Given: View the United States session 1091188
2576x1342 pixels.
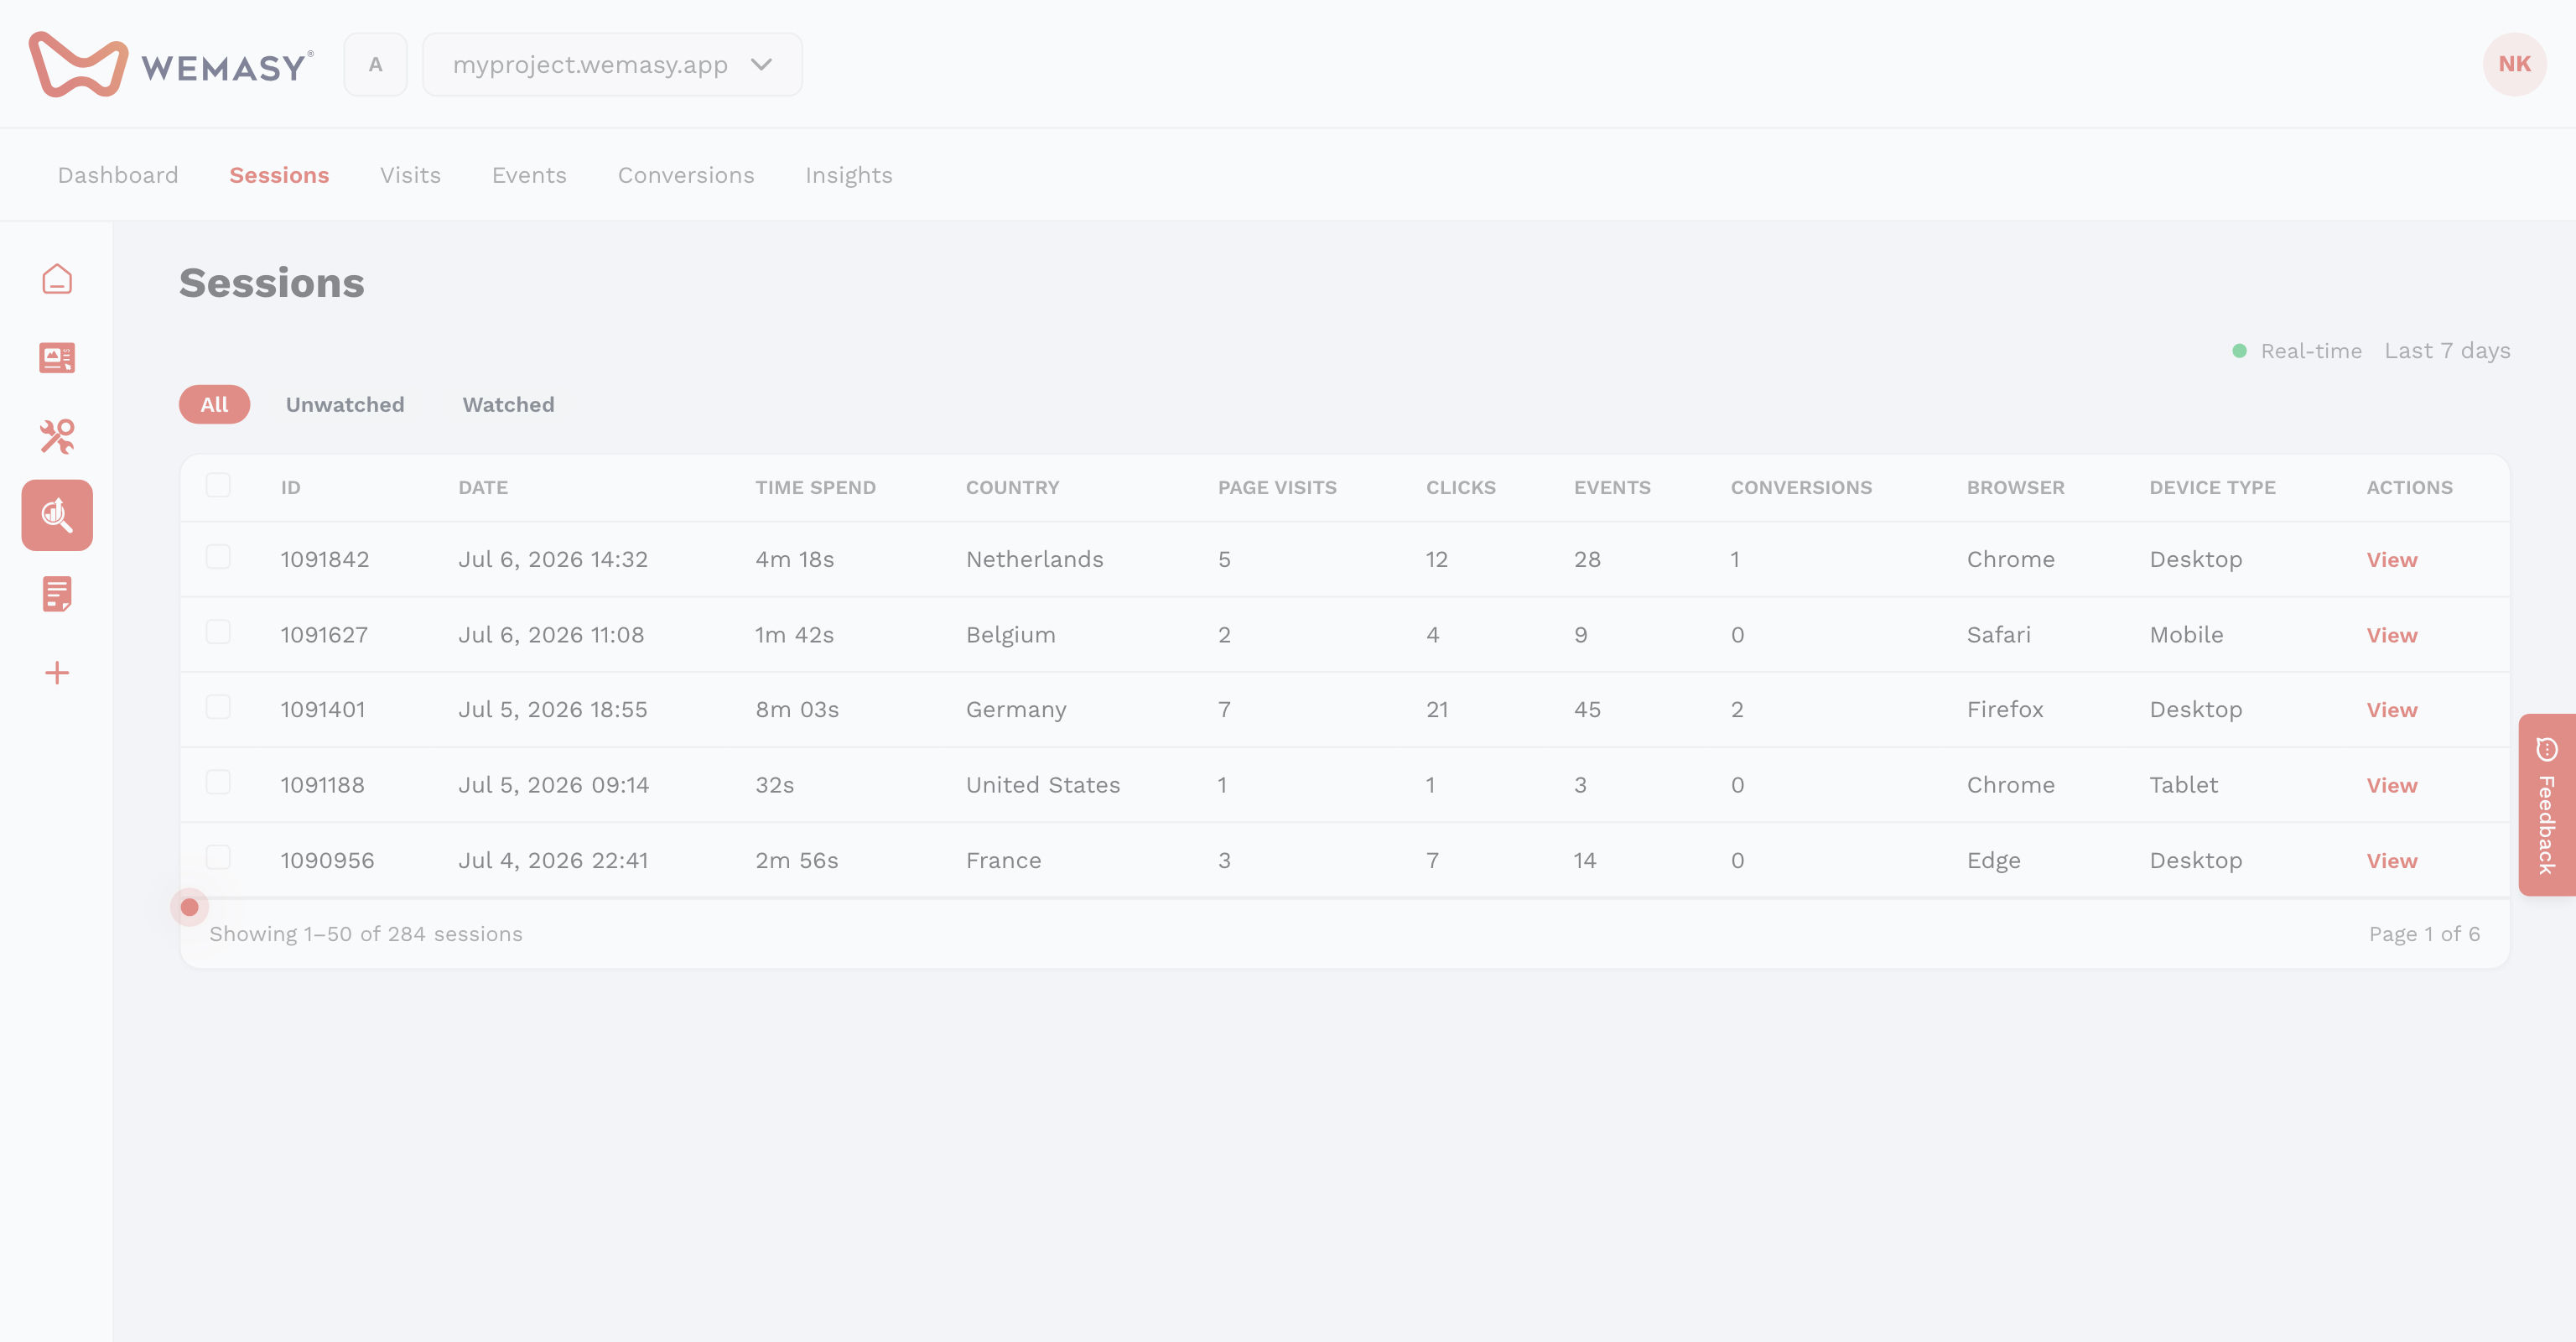Looking at the screenshot, I should (x=2391, y=785).
